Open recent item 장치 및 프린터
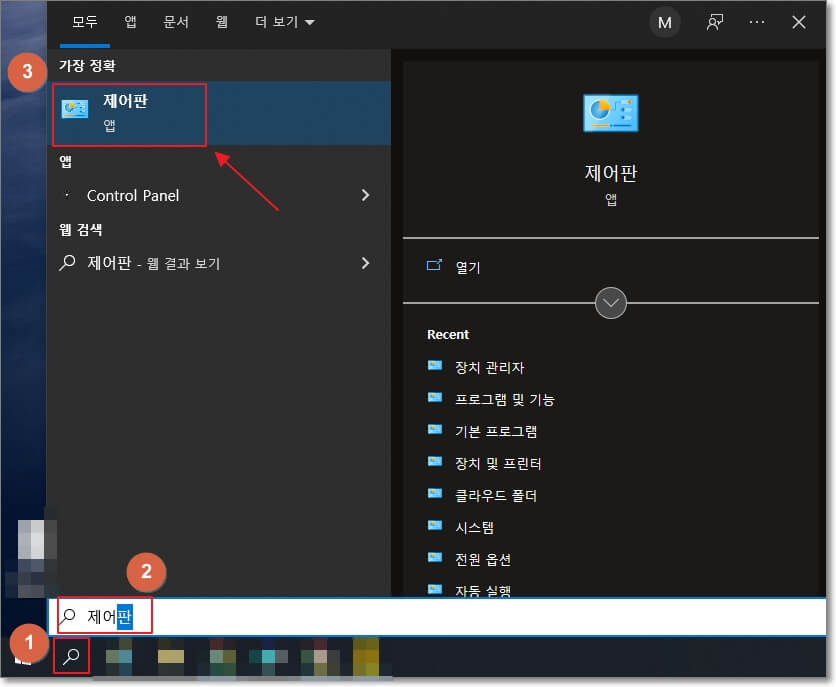The width and height of the screenshot is (836, 687). click(498, 464)
